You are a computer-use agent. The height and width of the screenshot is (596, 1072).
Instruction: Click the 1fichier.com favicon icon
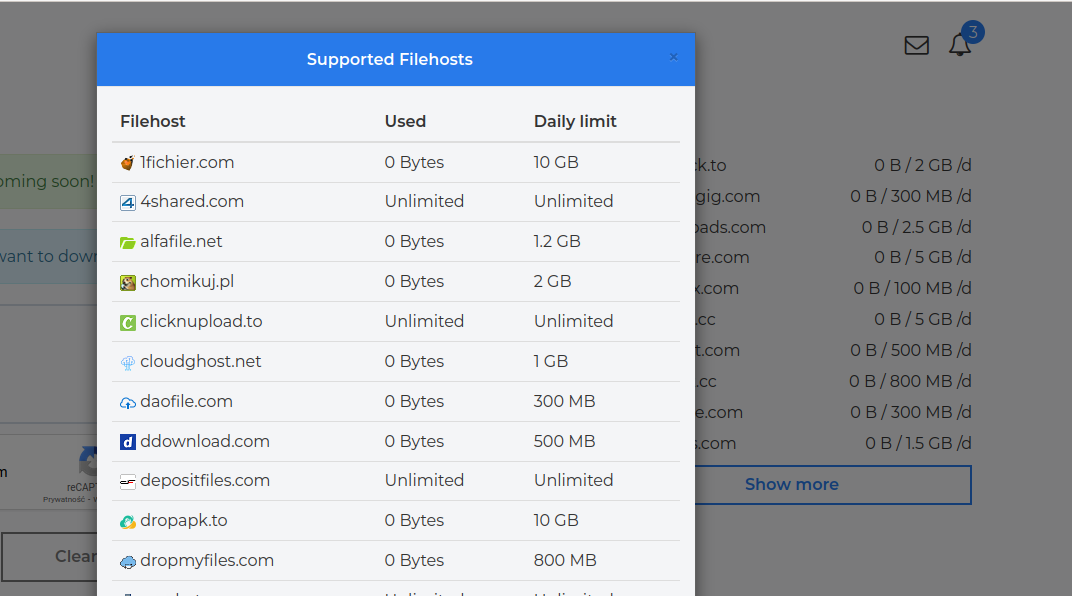[127, 163]
